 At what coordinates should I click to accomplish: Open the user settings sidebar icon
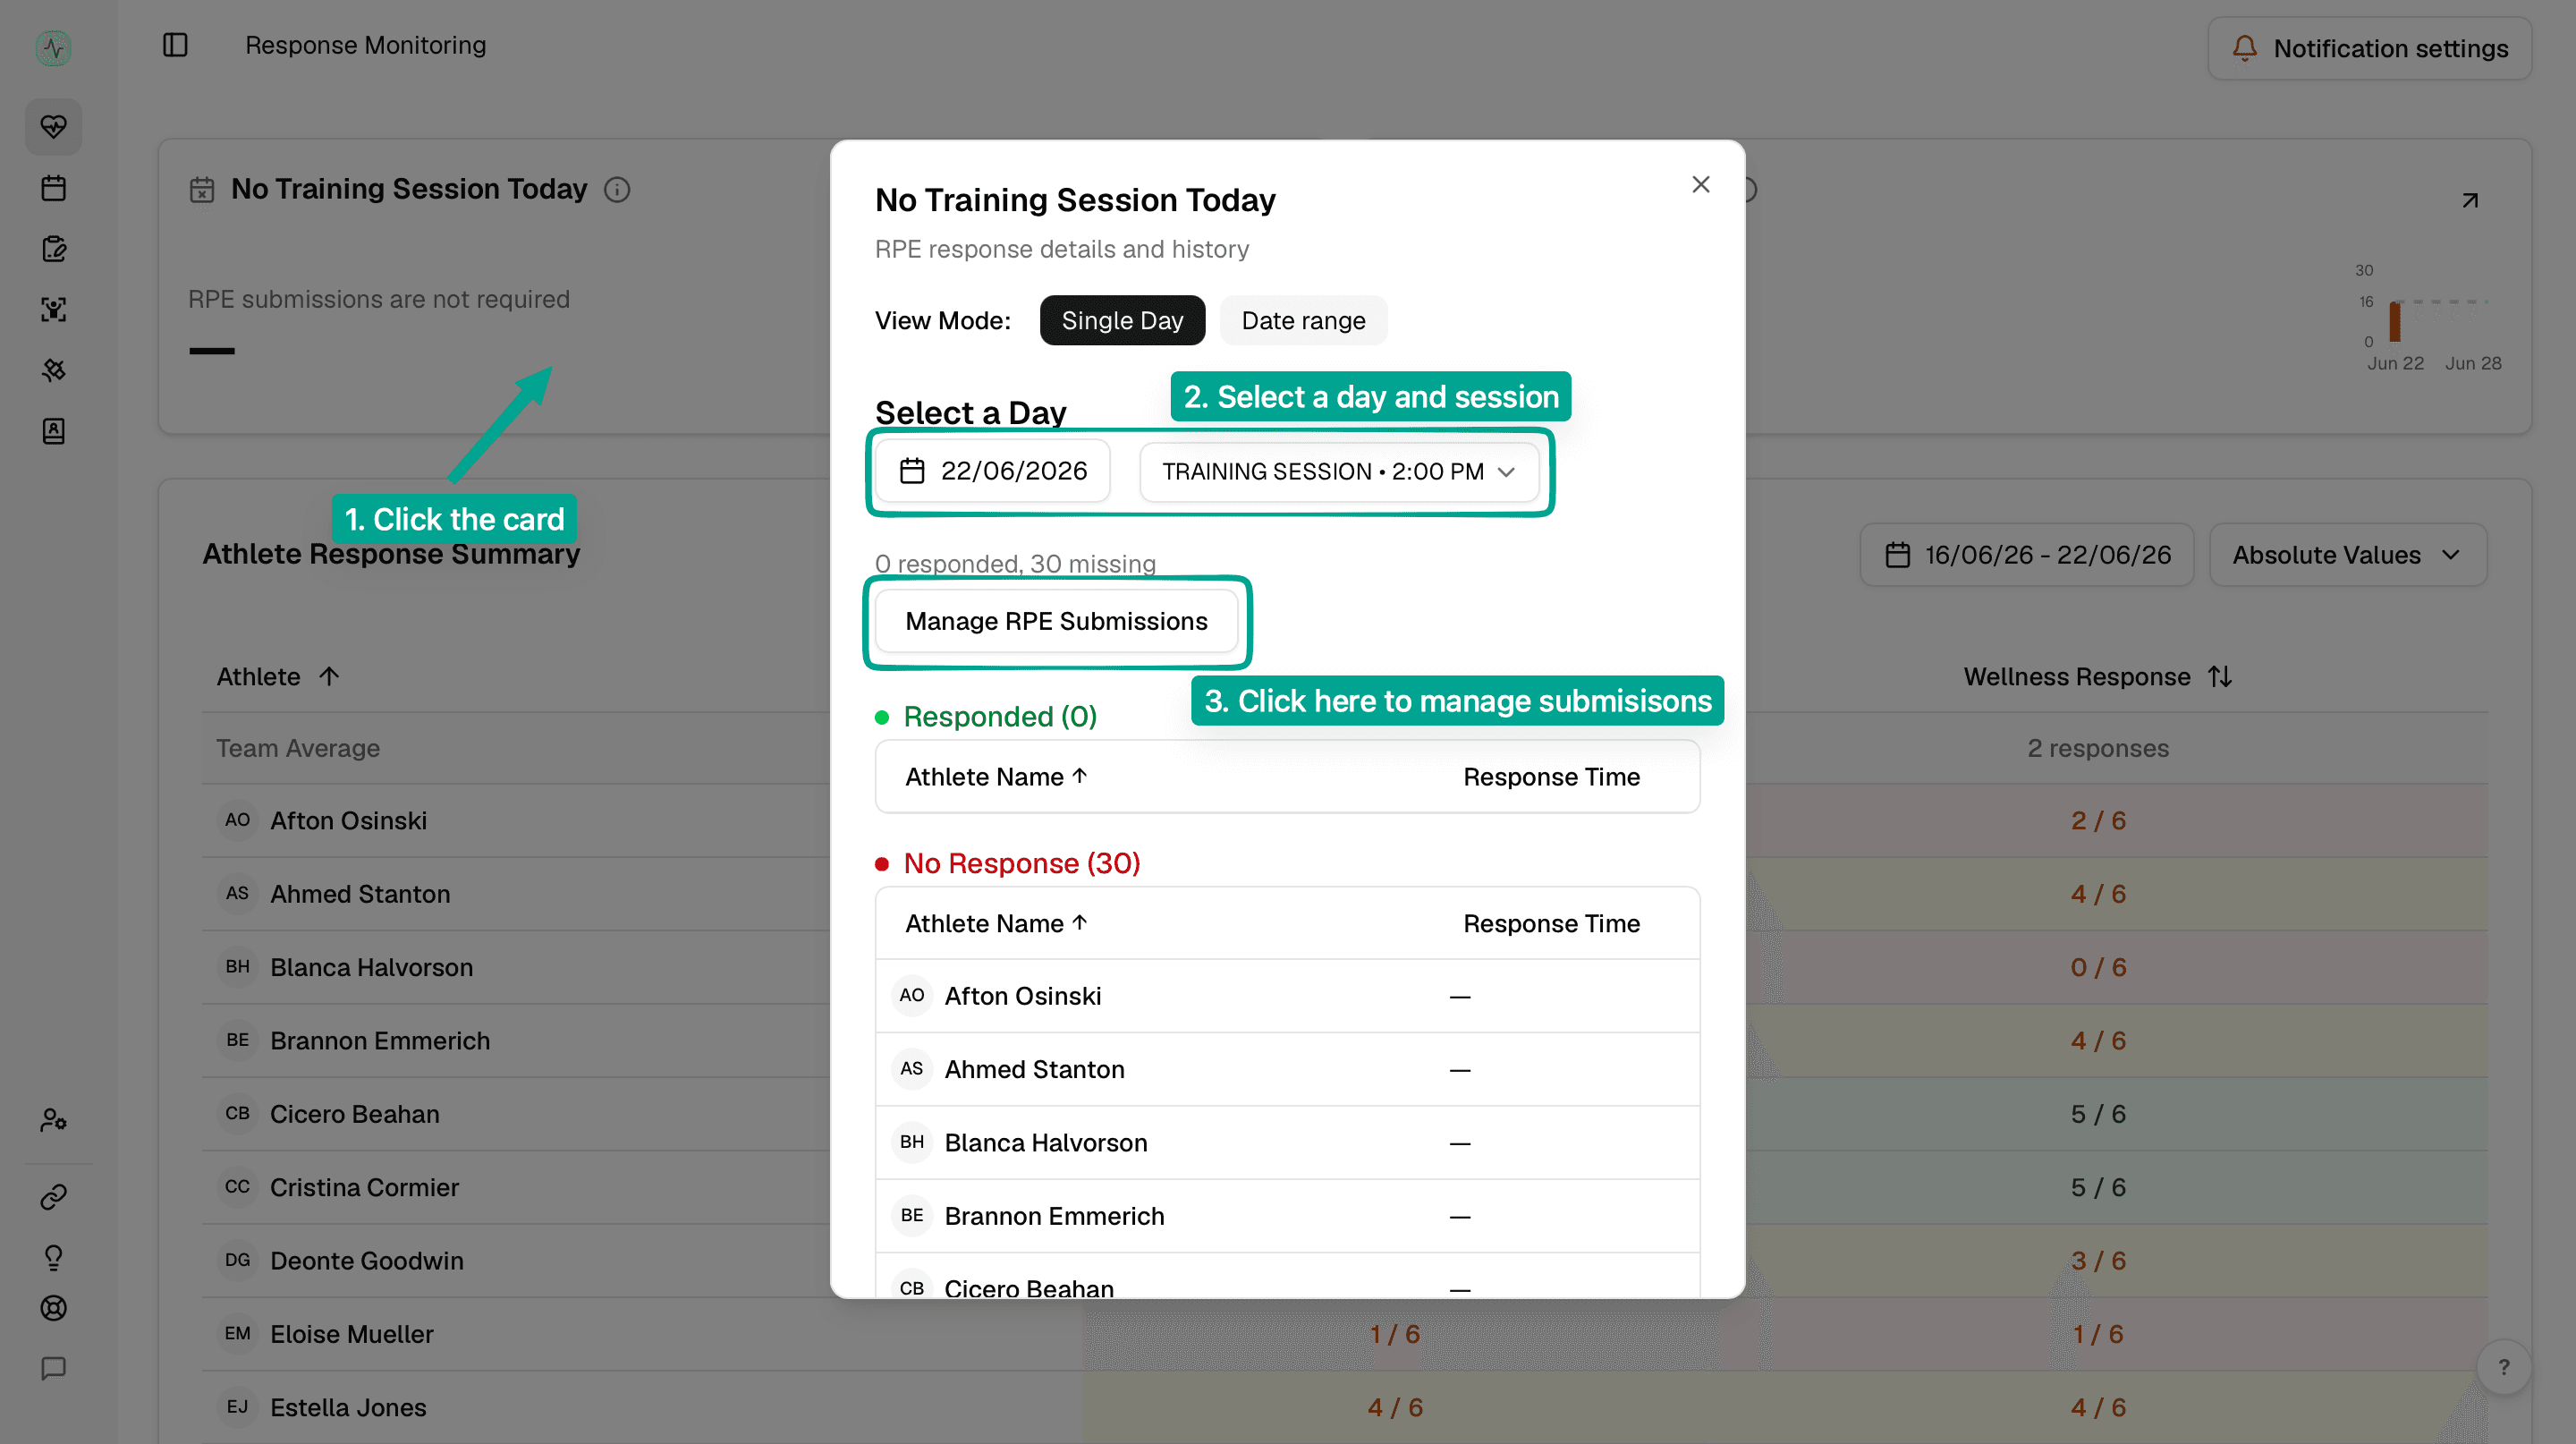tap(54, 1120)
